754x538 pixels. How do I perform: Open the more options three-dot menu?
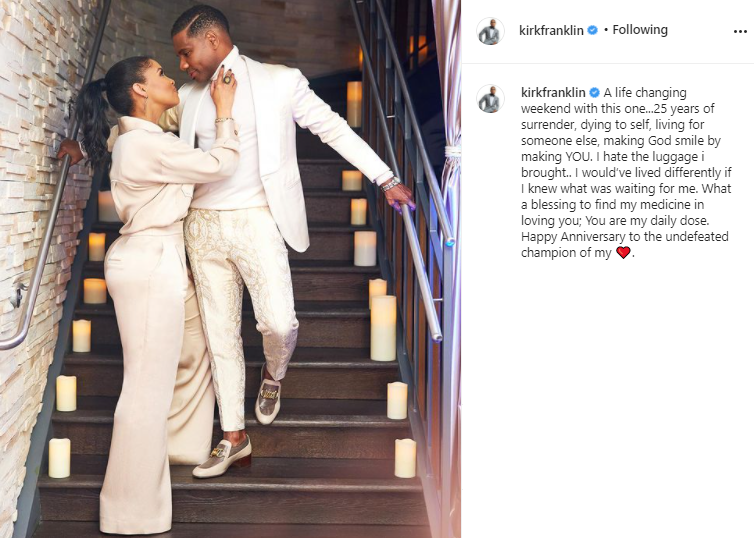pos(740,31)
